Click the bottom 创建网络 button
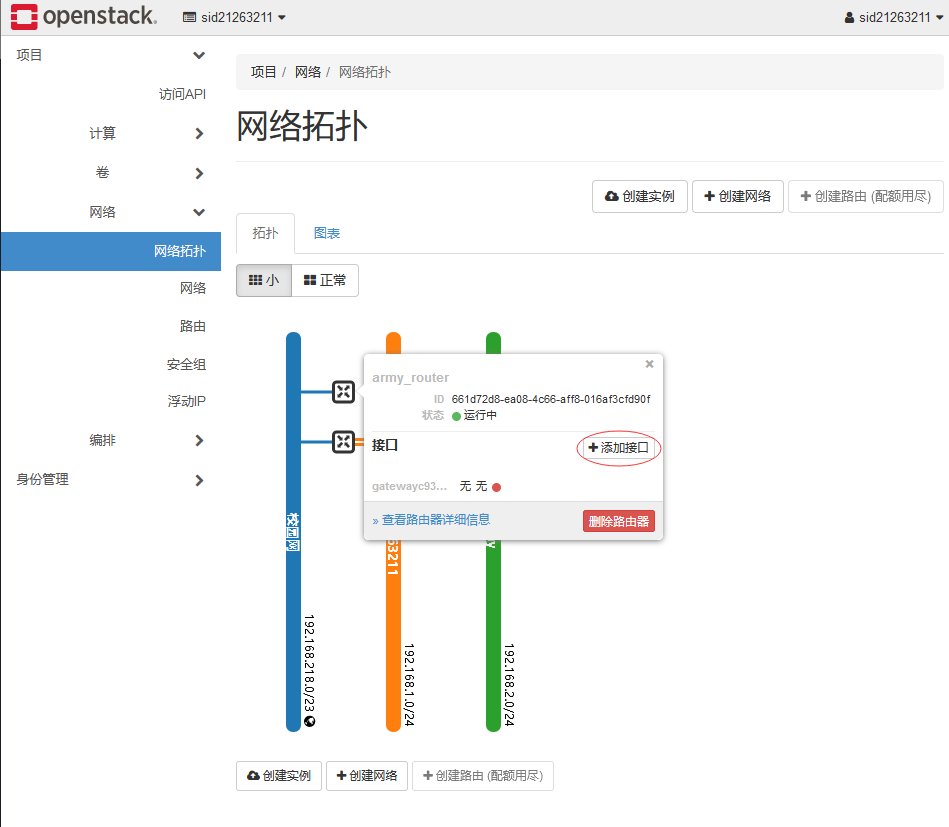 367,776
